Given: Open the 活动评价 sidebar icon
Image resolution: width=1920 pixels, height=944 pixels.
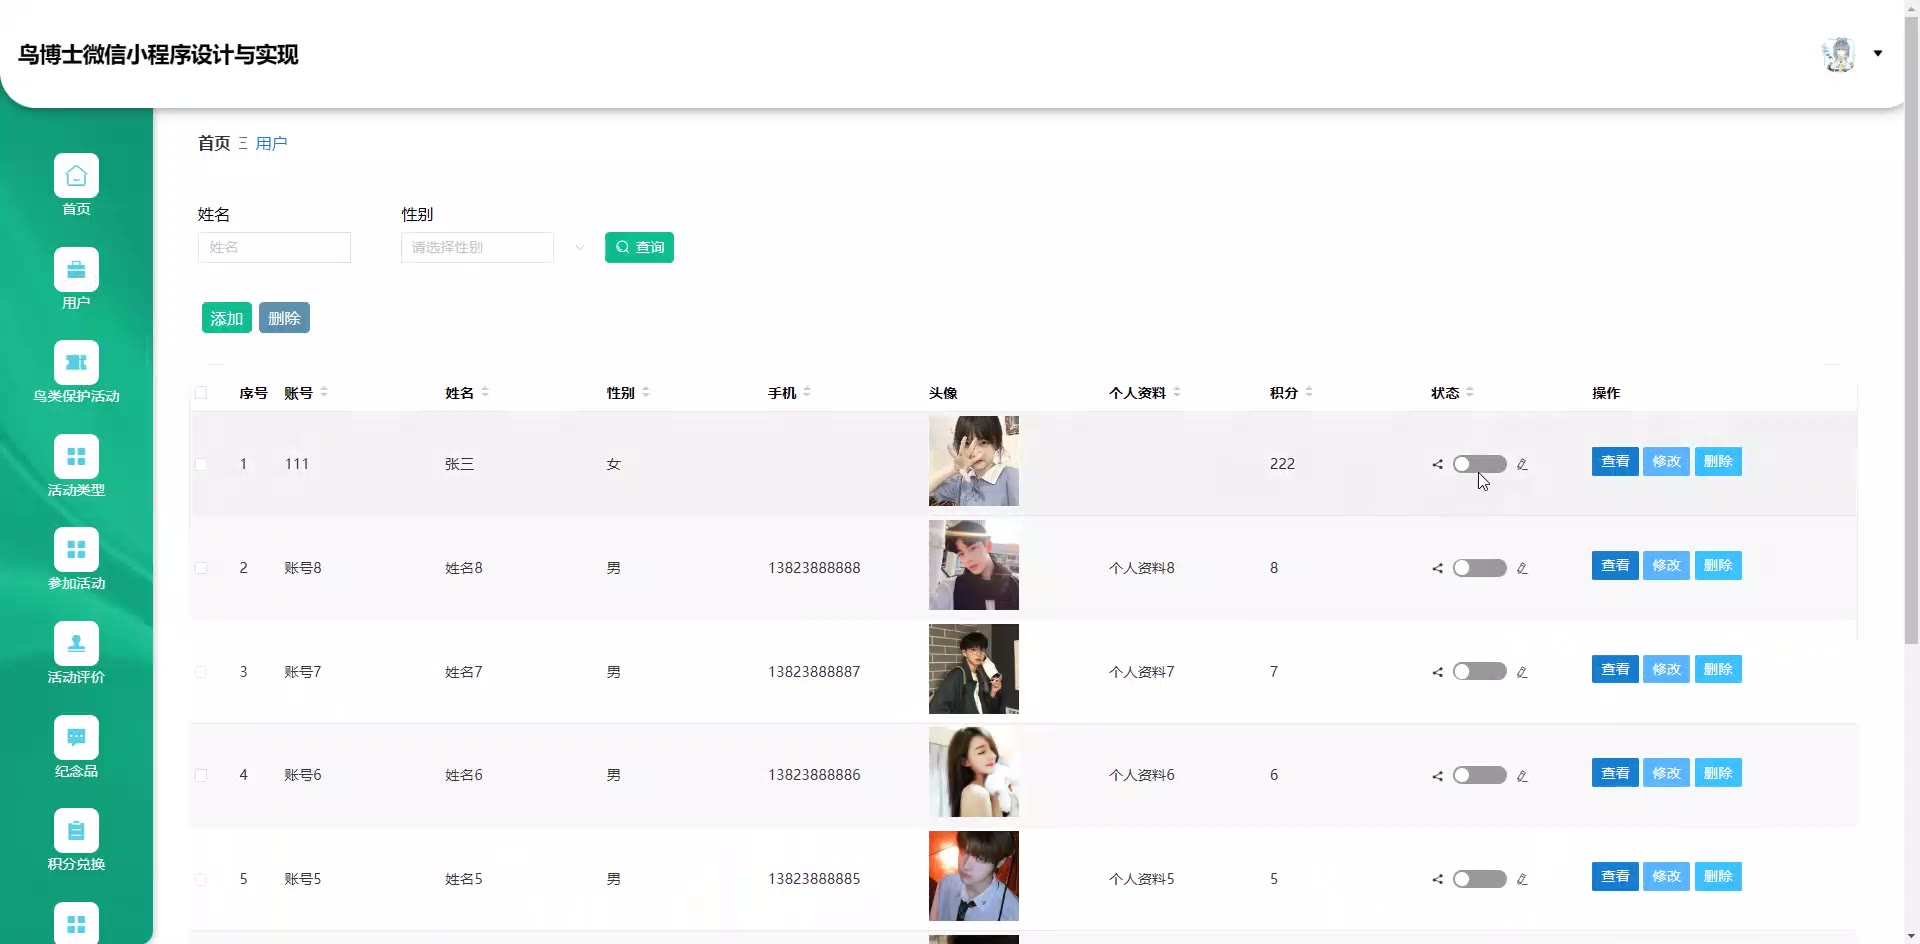Looking at the screenshot, I should tap(76, 644).
